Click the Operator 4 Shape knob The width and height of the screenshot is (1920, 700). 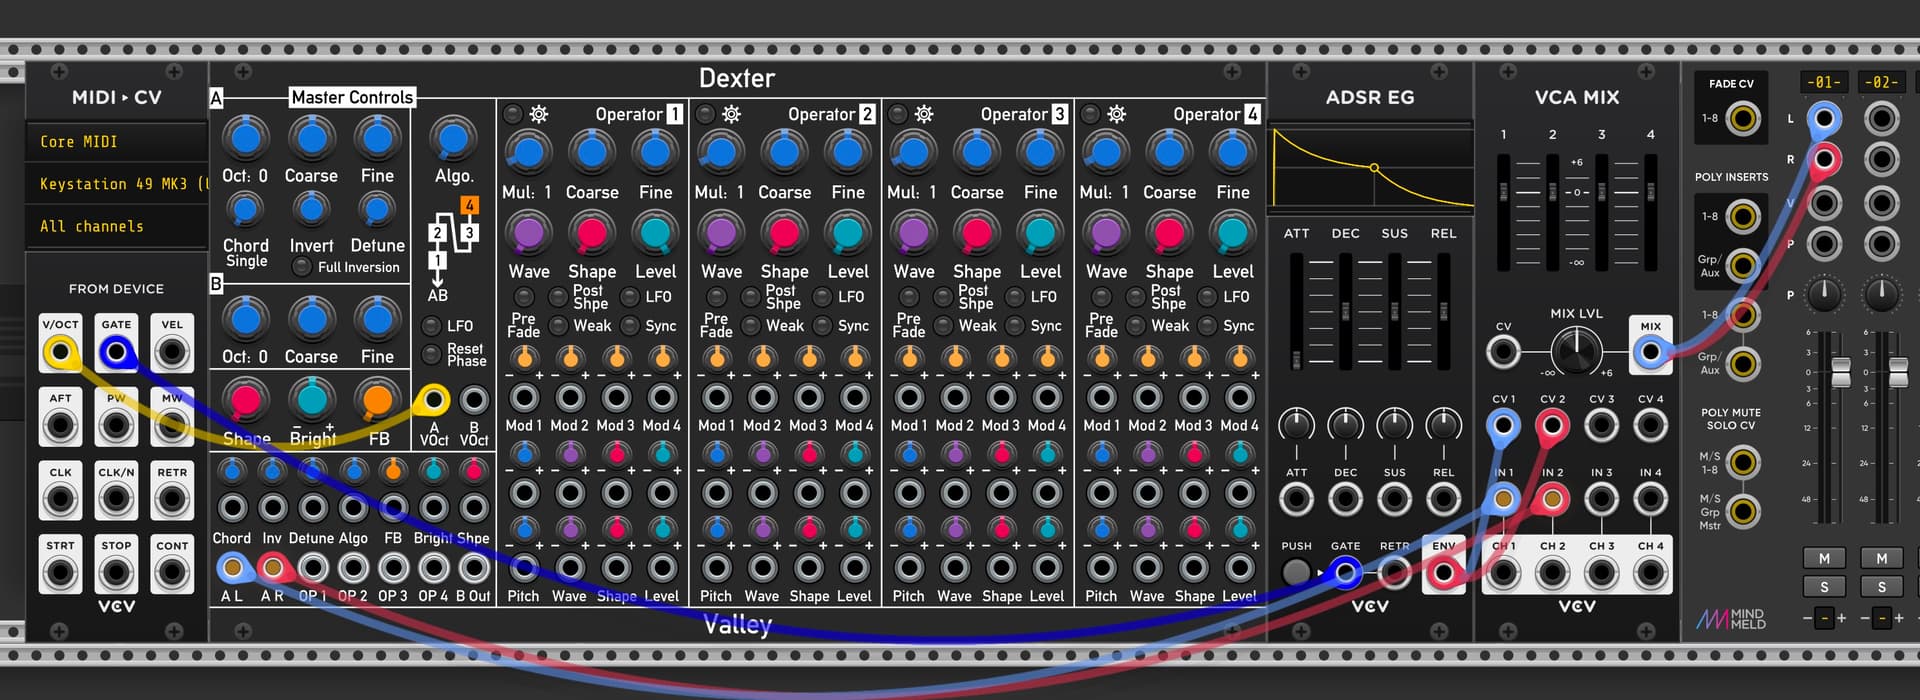[x=1169, y=233]
